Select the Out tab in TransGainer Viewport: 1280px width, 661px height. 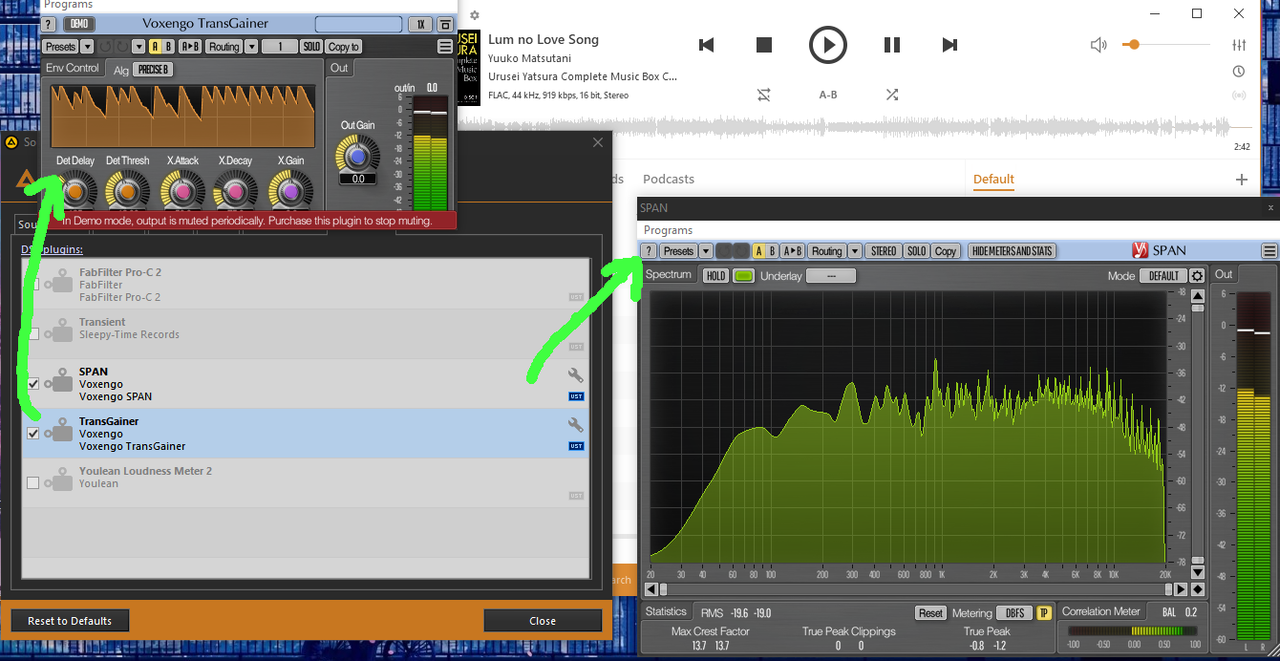(x=340, y=68)
